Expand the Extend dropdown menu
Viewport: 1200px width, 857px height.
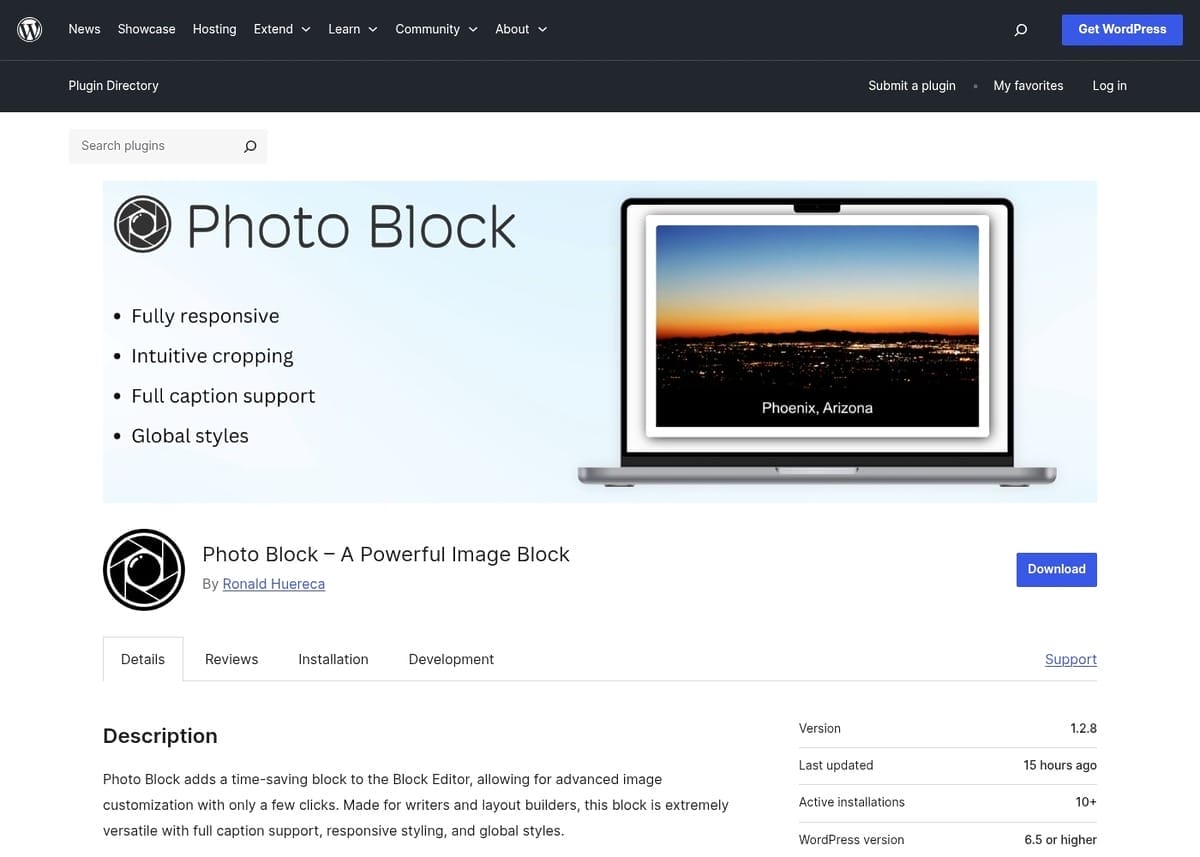282,29
